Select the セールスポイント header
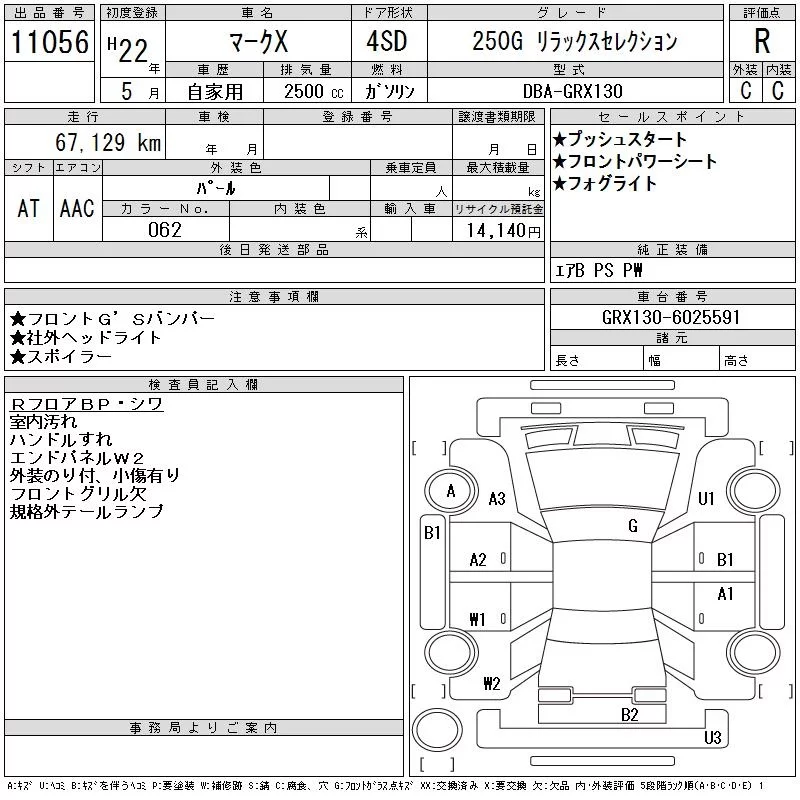The image size is (800, 800). [x=672, y=116]
